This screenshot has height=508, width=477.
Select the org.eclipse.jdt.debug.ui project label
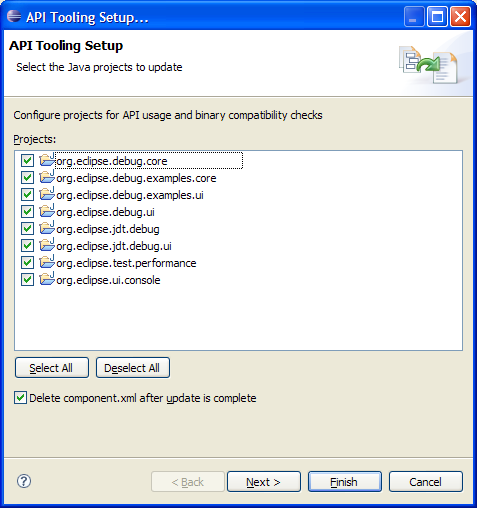point(114,246)
